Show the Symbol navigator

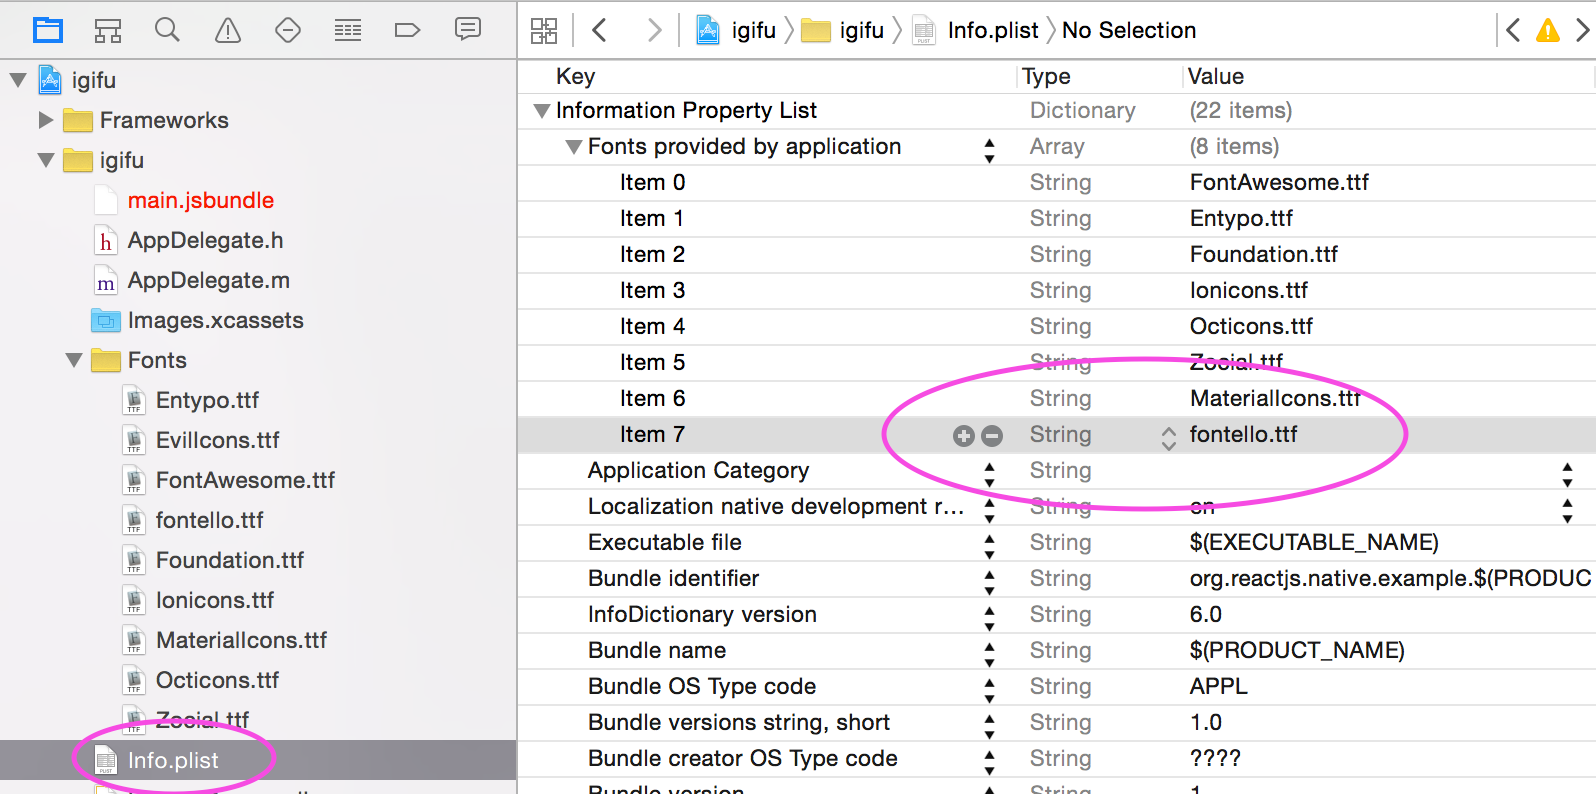point(108,30)
